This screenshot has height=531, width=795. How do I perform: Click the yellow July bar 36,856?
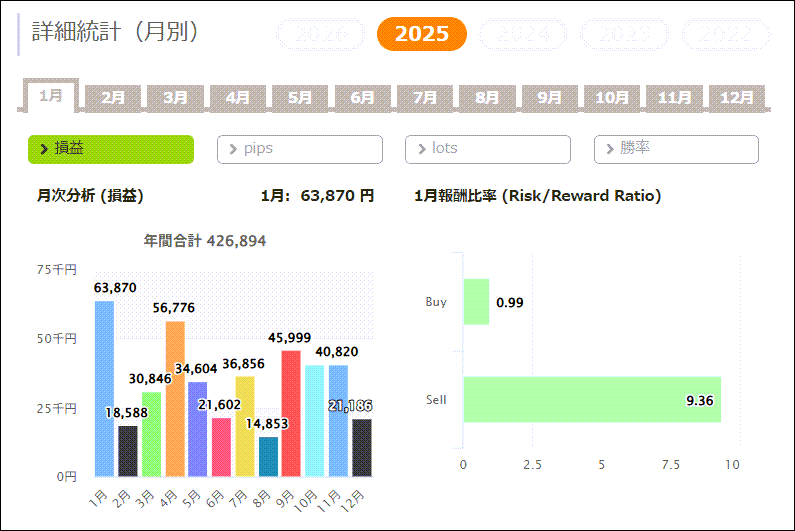click(245, 427)
